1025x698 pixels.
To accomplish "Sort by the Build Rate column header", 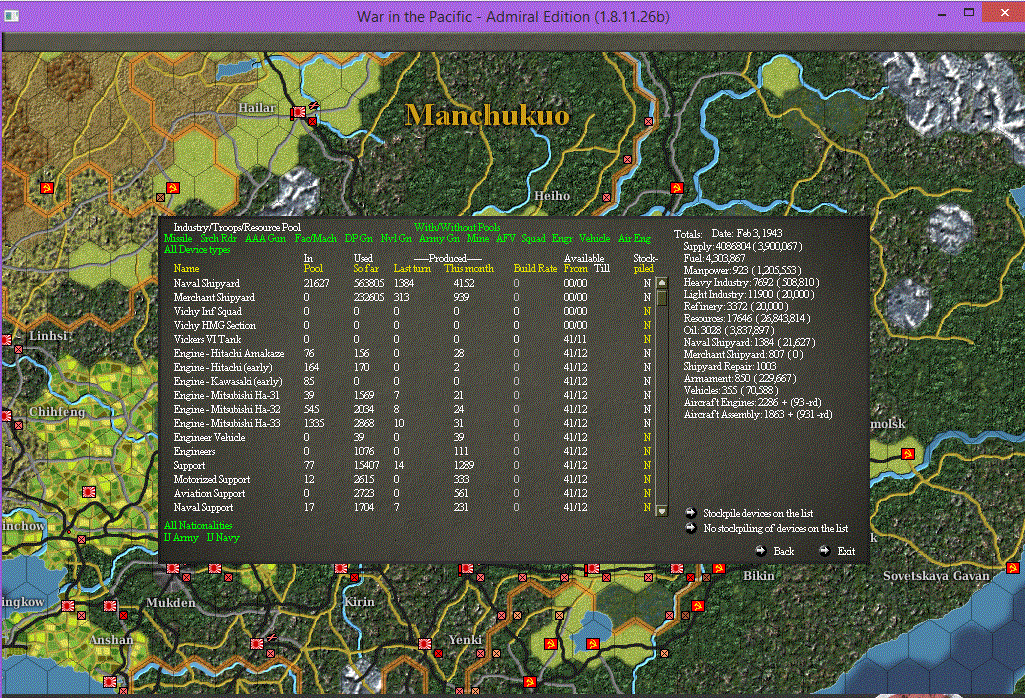I will tap(535, 269).
